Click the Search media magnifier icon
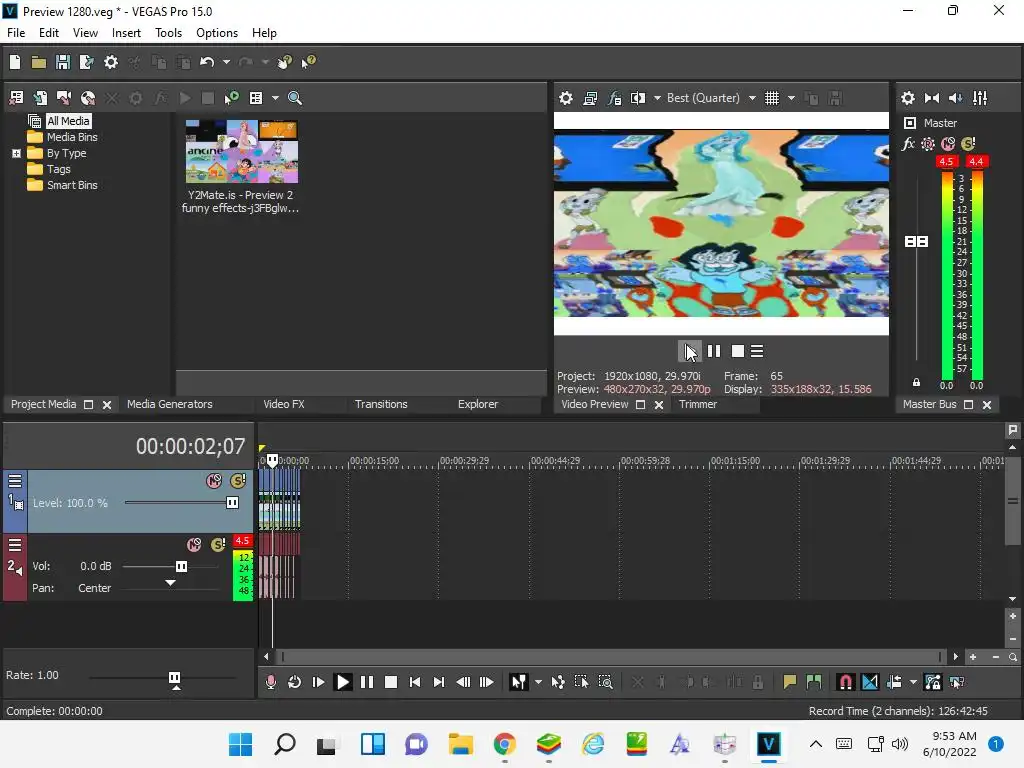The width and height of the screenshot is (1024, 768). click(295, 98)
